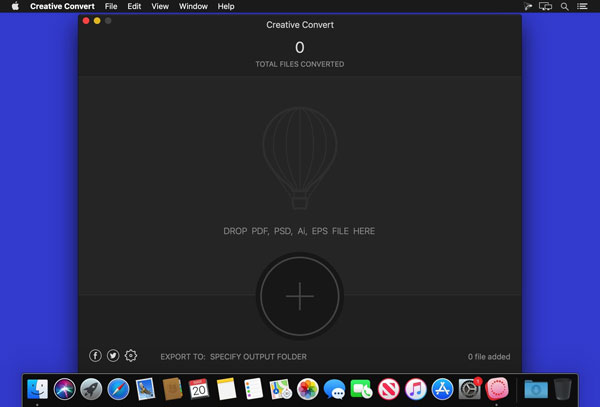Open iTunes music note in Dock
600x407 pixels.
[x=416, y=389]
